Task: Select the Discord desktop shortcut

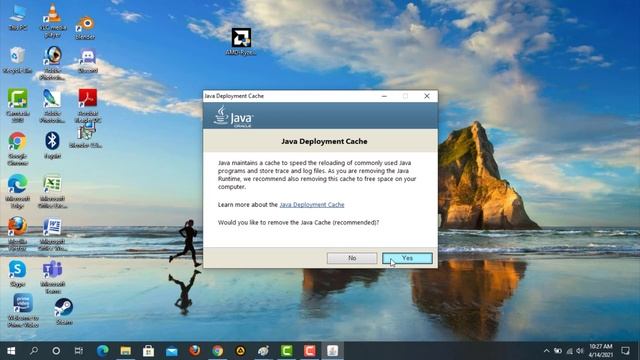Action: pyautogui.click(x=88, y=61)
